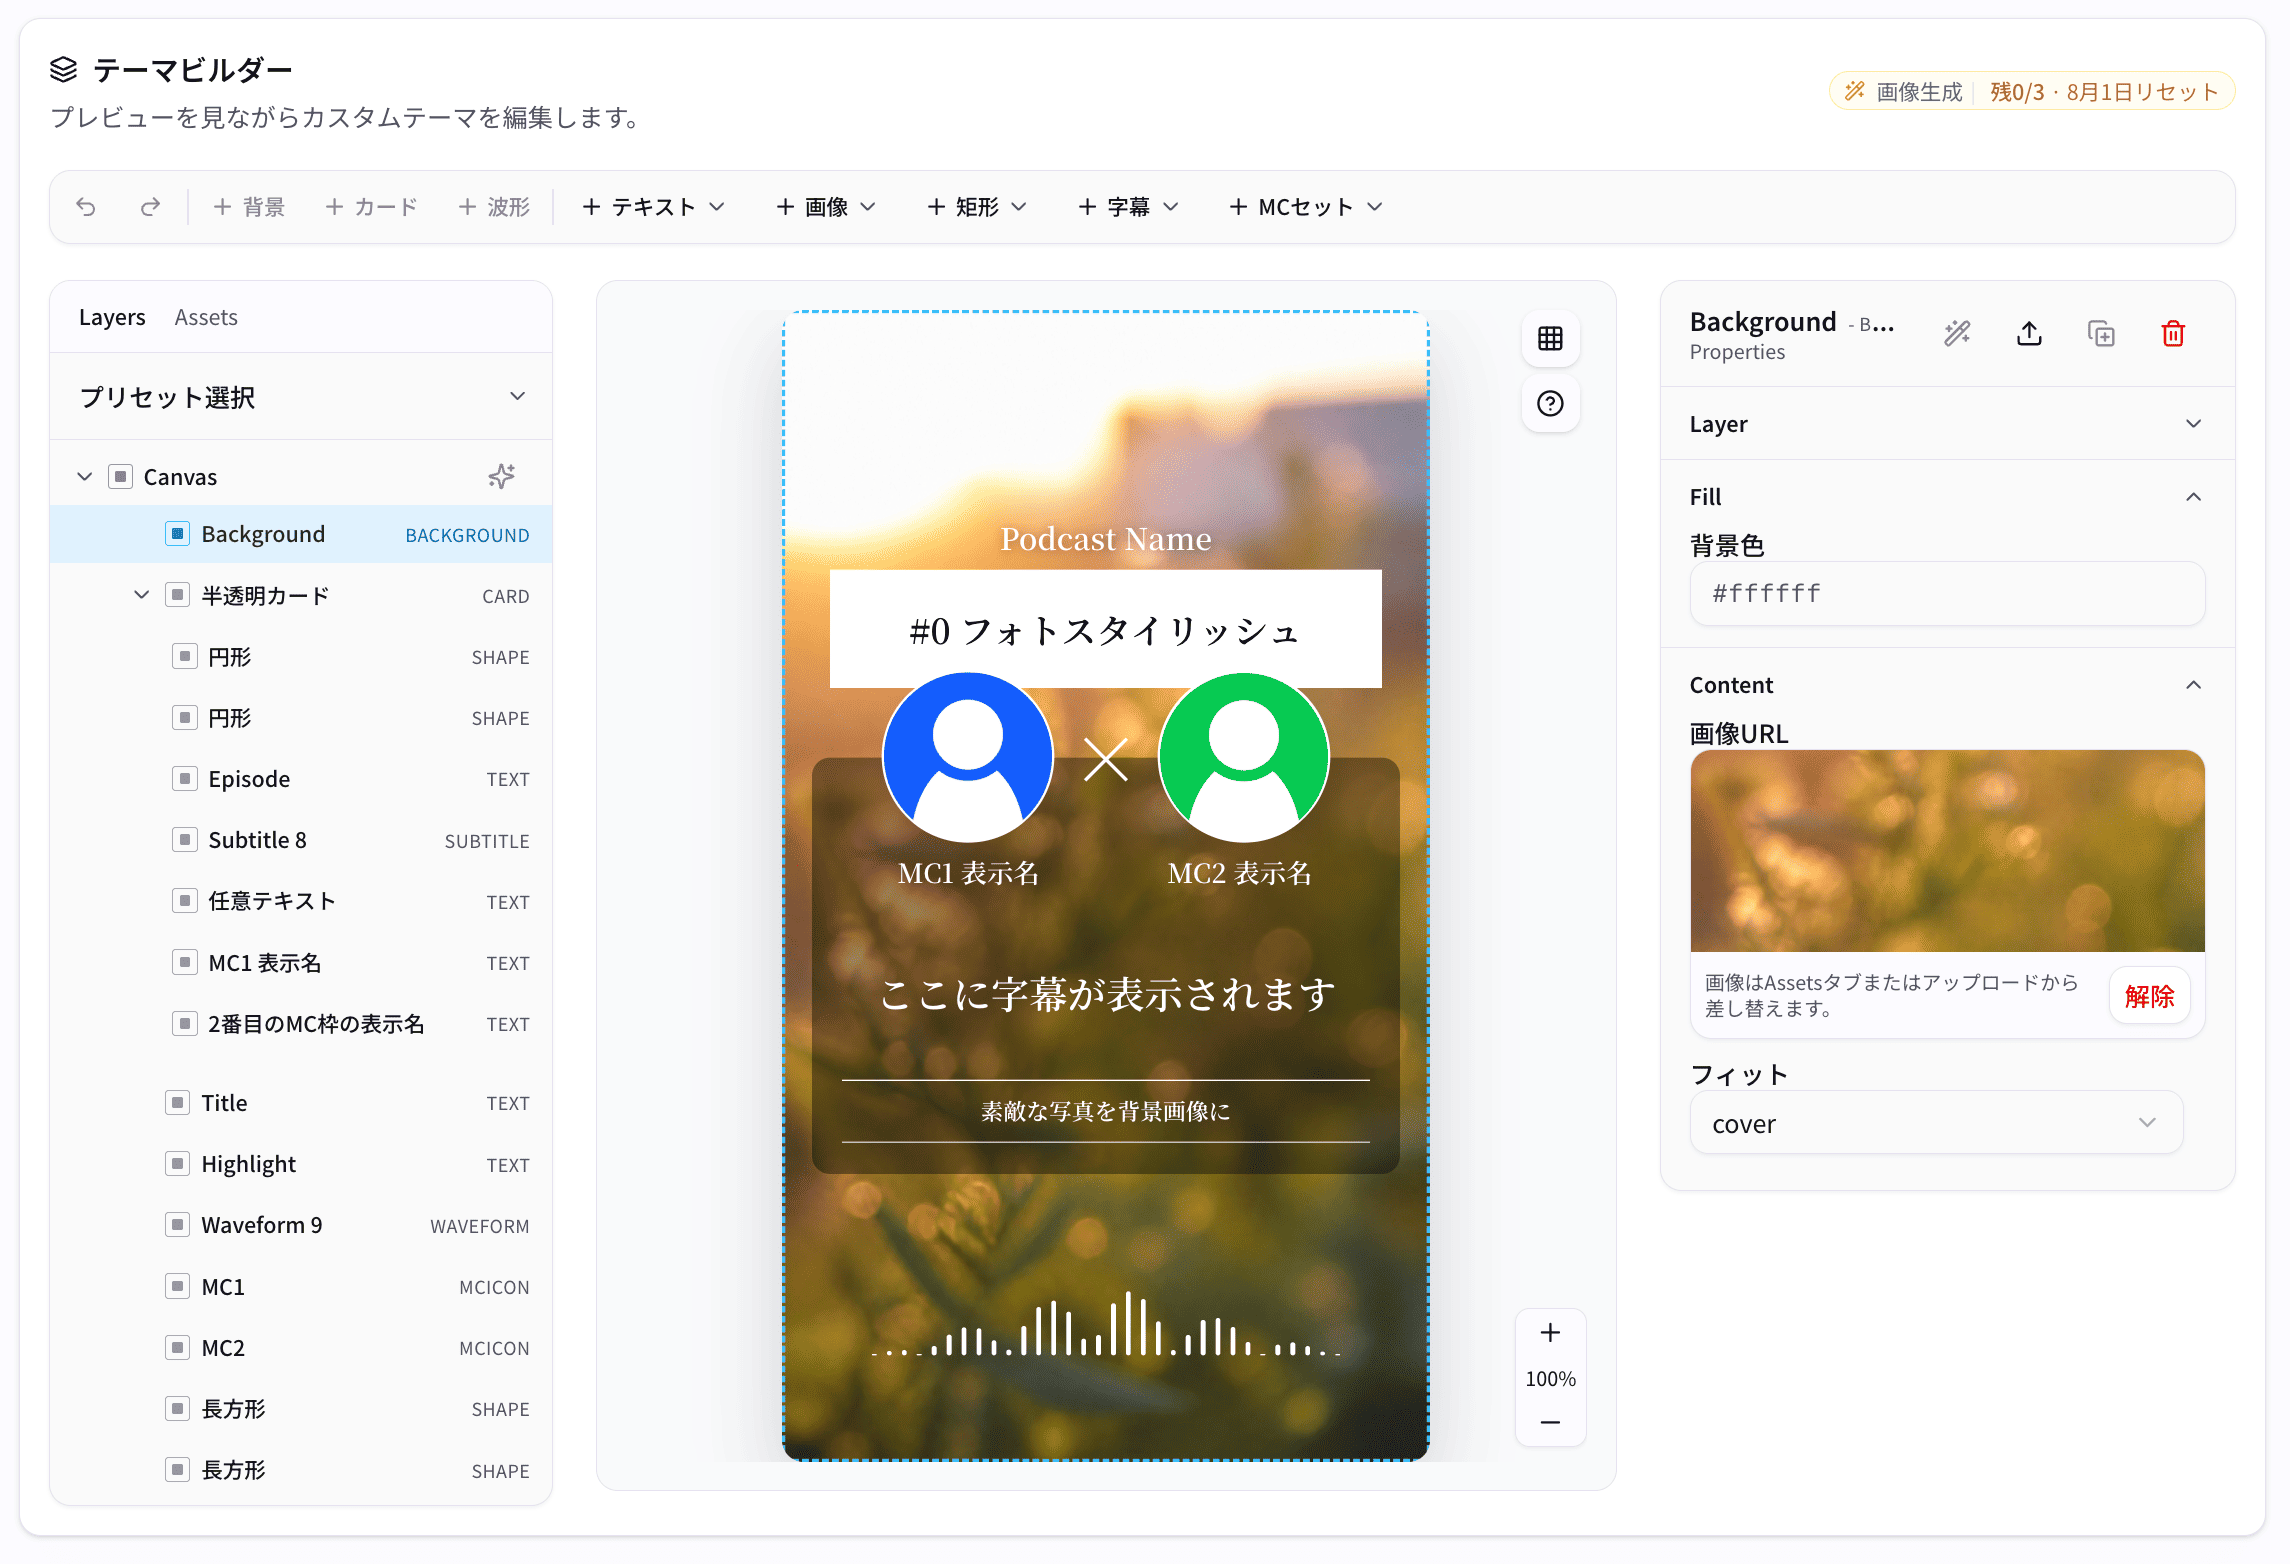Screen dimensions: 2290x1564
Task: Select the Subtitle 8 layer row
Action: [x=301, y=840]
